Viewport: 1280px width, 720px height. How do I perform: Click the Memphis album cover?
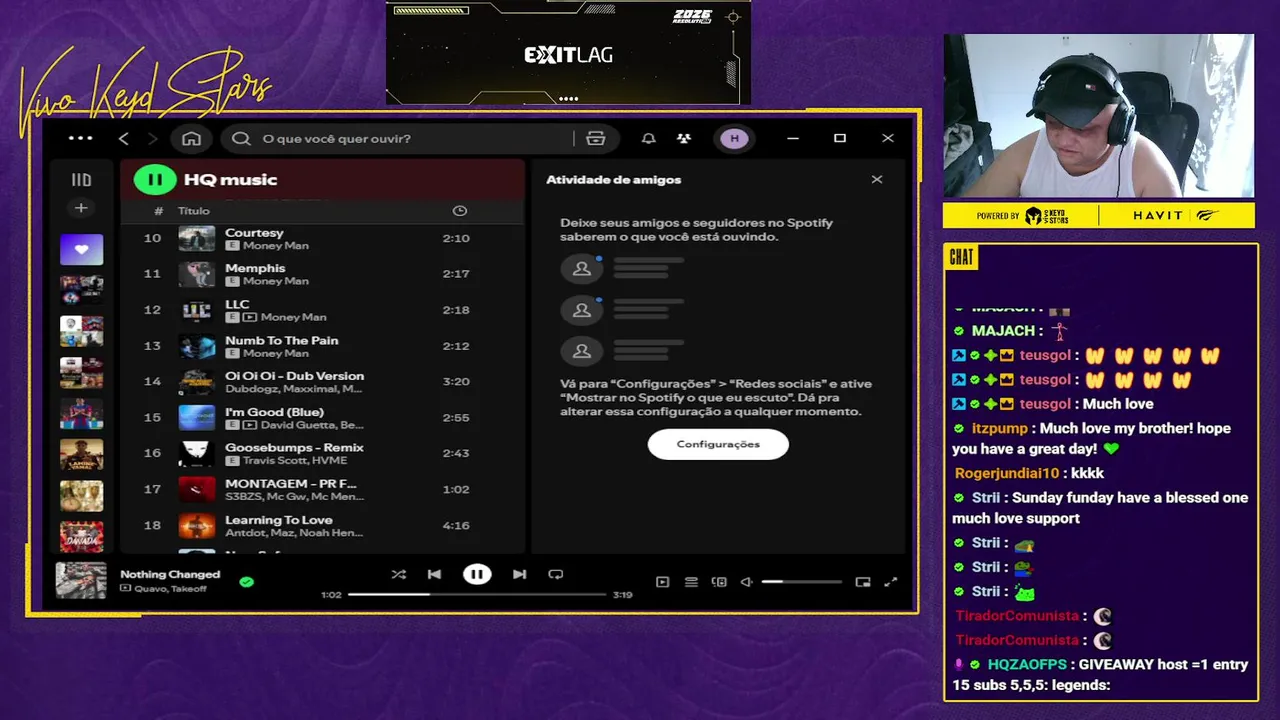[196, 274]
